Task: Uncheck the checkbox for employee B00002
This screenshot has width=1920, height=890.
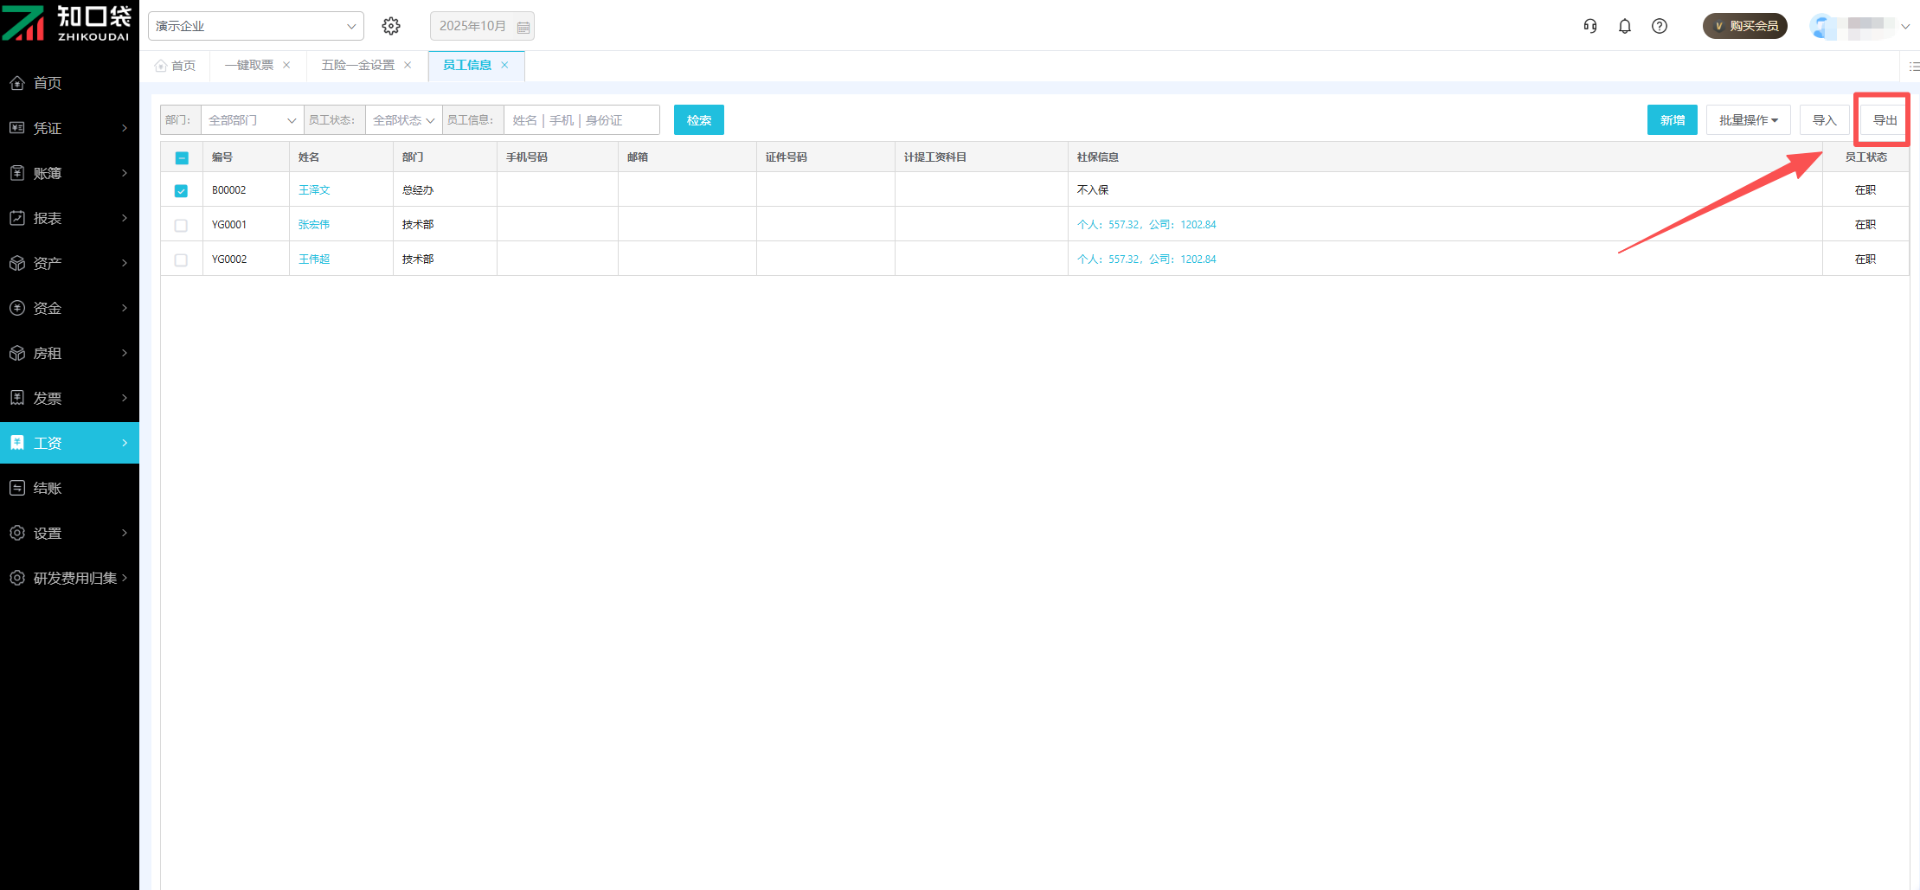Action: (x=181, y=191)
